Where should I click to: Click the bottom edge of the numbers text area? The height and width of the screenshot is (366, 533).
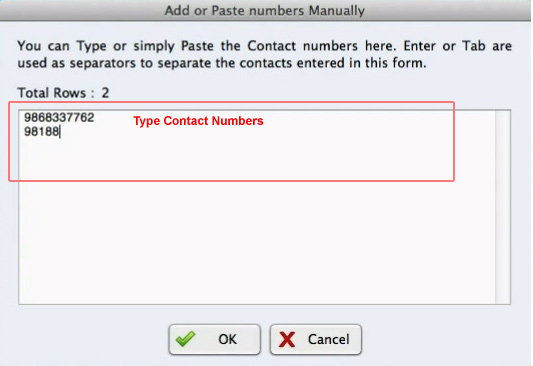(264, 304)
